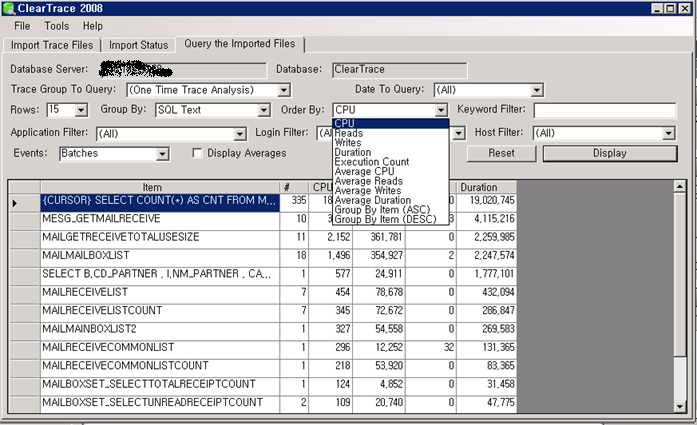
Task: Choose Group By Item (ASC) option
Action: [391, 210]
